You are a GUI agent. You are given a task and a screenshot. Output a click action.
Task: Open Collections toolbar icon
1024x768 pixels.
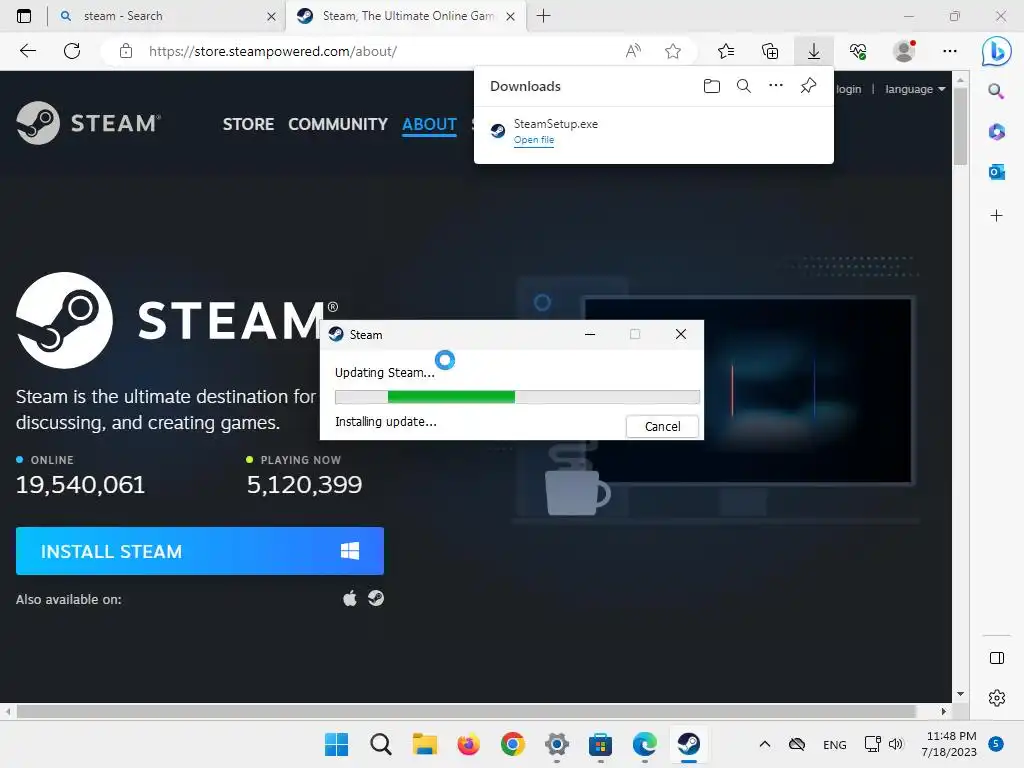click(770, 51)
